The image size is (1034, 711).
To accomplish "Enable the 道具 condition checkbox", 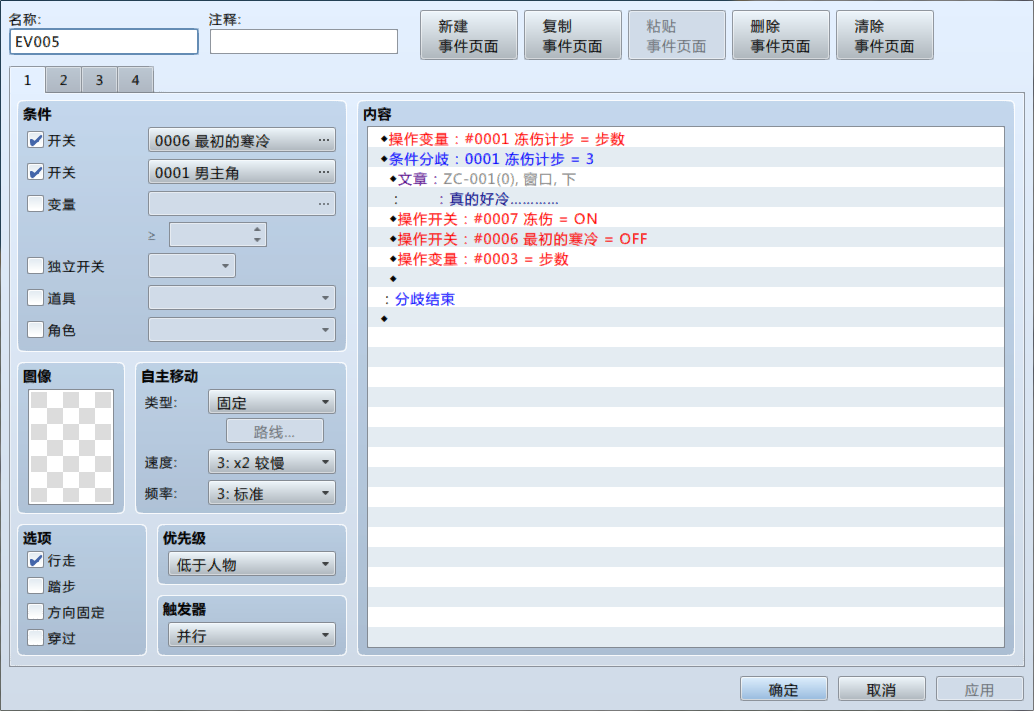I will pyautogui.click(x=36, y=297).
